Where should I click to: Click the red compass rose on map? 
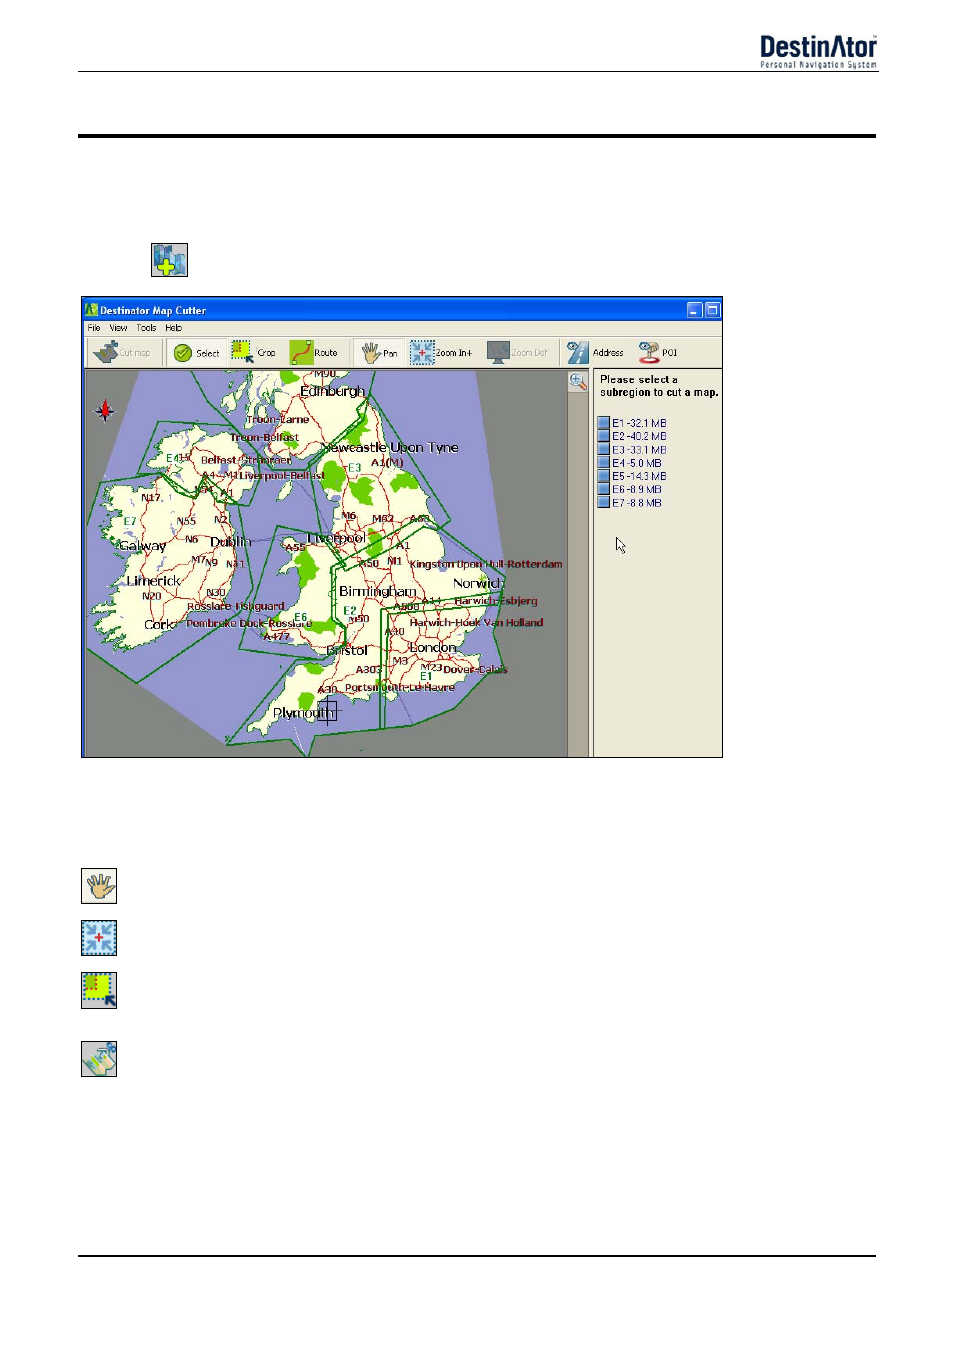point(105,411)
